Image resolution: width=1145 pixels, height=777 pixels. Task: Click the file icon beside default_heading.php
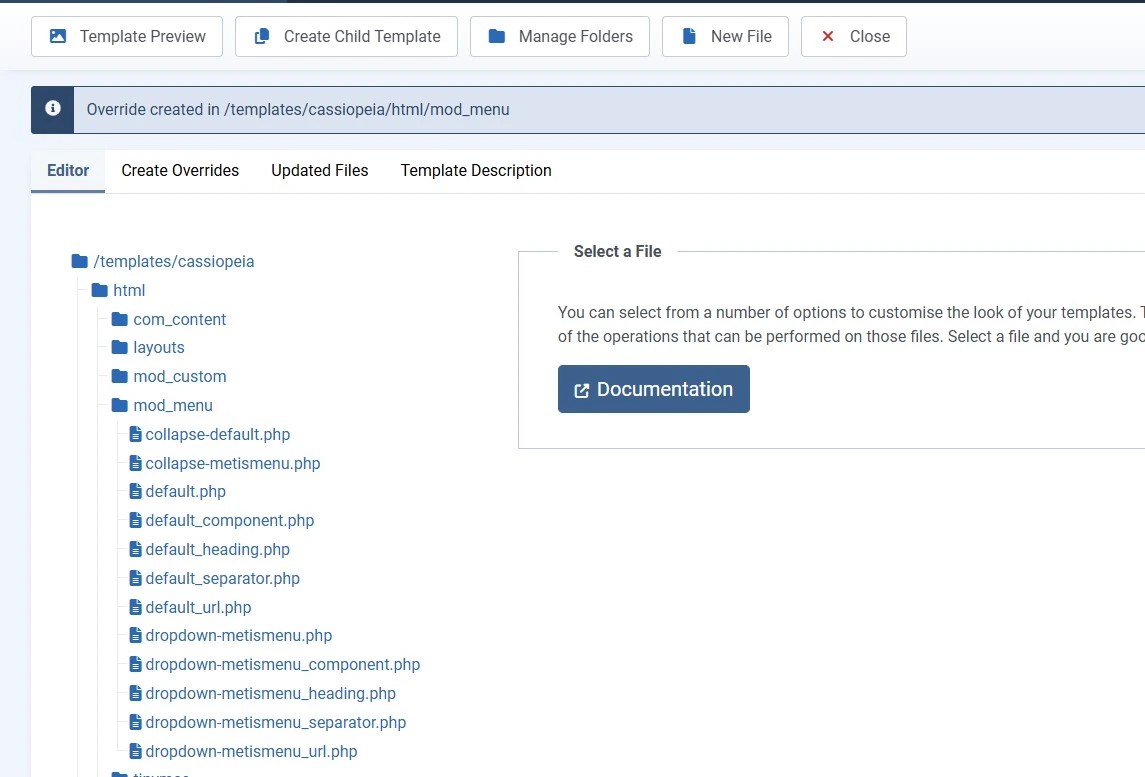[135, 548]
